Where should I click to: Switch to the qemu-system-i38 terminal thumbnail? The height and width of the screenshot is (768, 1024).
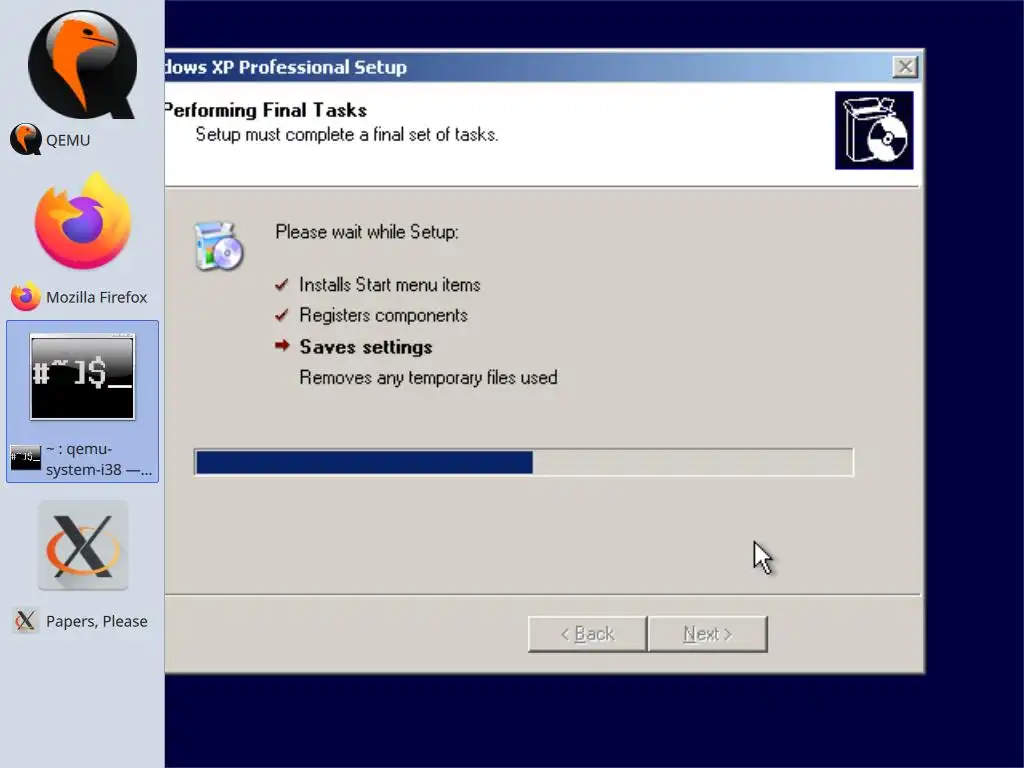[x=82, y=377]
